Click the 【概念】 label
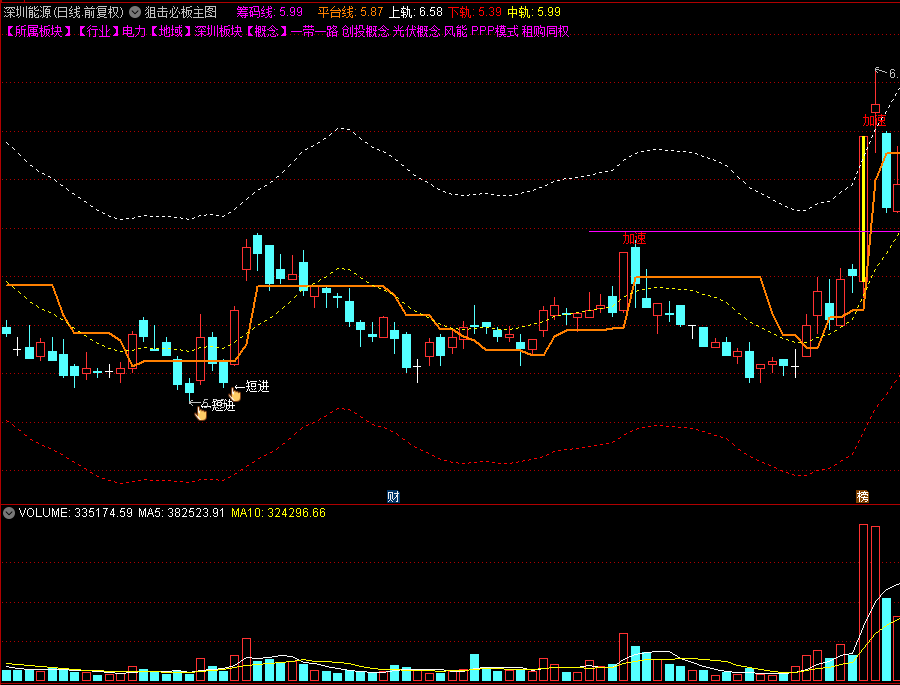This screenshot has width=900, height=685. click(266, 32)
